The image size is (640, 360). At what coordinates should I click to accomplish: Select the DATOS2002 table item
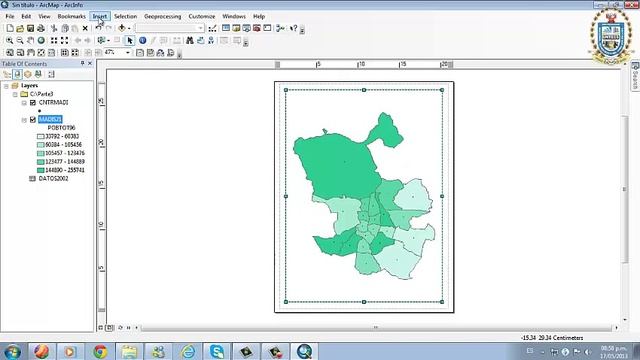click(53, 179)
